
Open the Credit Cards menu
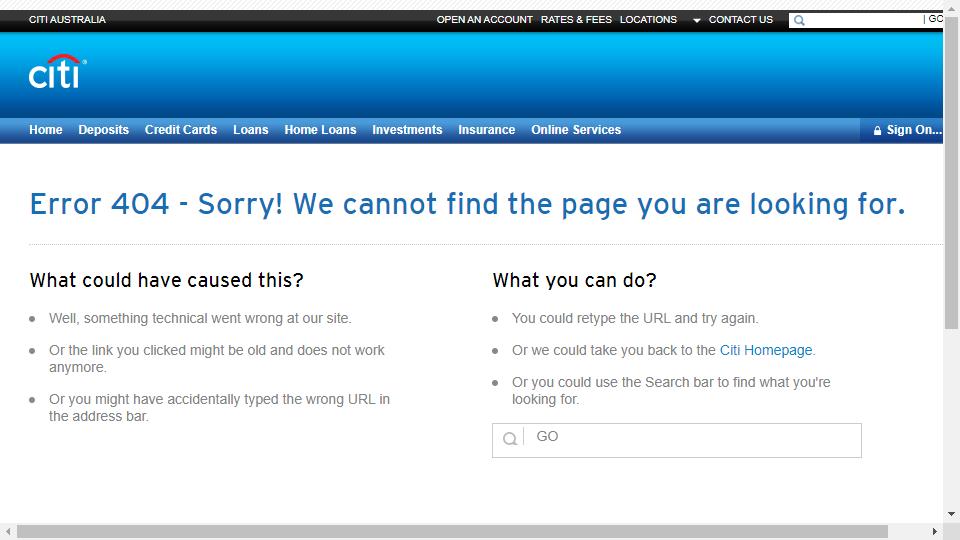point(181,130)
